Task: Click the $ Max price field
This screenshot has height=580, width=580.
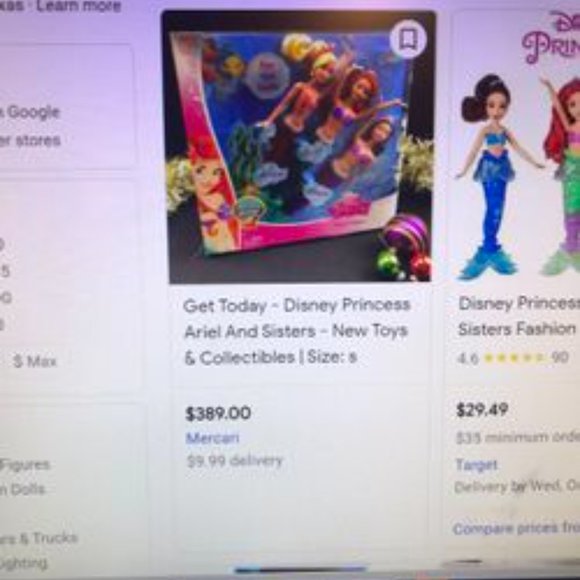Action: (x=35, y=361)
